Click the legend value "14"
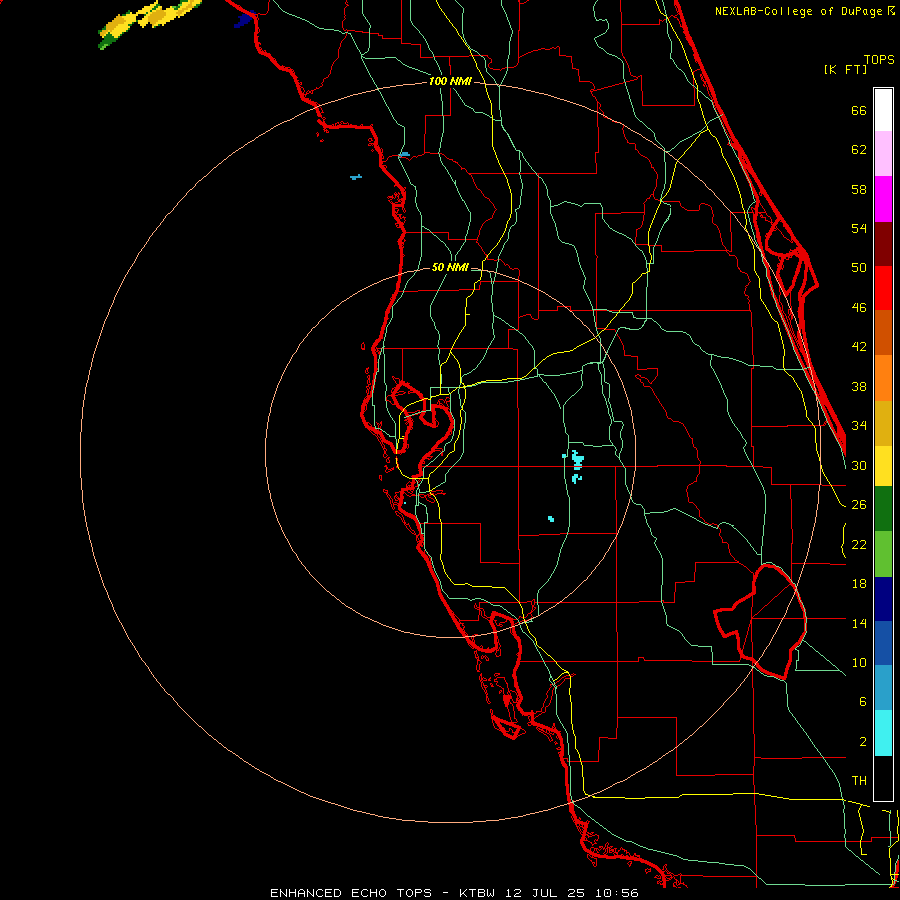The height and width of the screenshot is (900, 900). coord(859,623)
